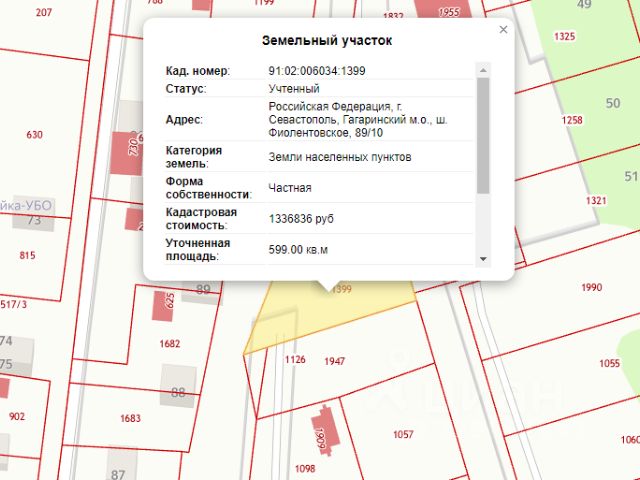640x480 pixels.
Task: Click red building 1909 on the map
Action: tap(325, 430)
